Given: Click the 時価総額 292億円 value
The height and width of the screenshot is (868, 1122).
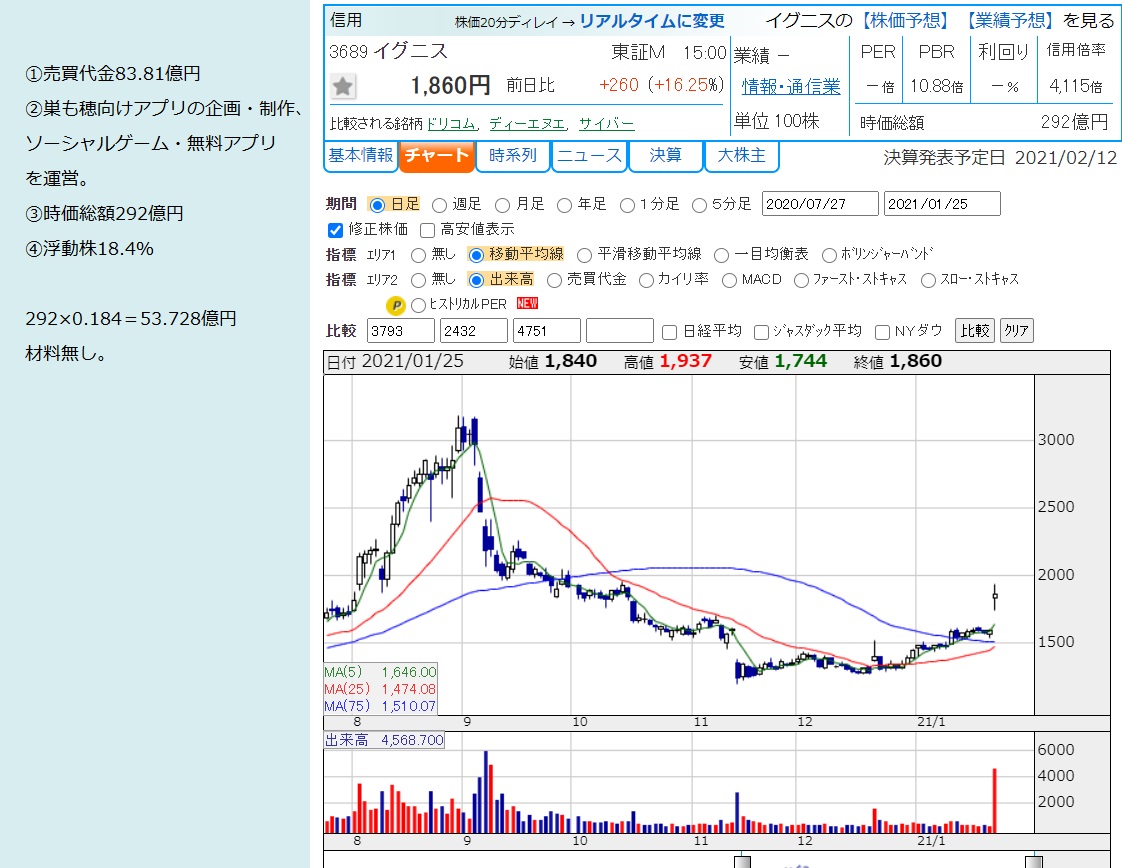Looking at the screenshot, I should pyautogui.click(x=1074, y=122).
